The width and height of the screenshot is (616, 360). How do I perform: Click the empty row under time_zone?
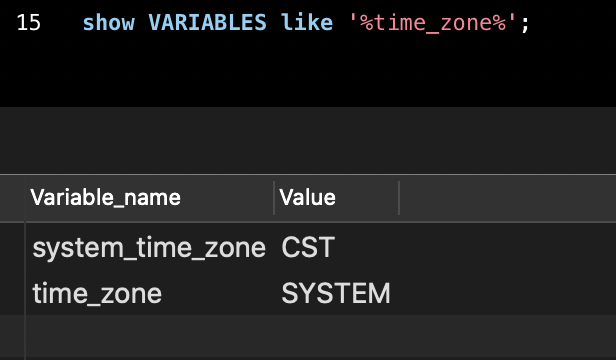(321, 336)
